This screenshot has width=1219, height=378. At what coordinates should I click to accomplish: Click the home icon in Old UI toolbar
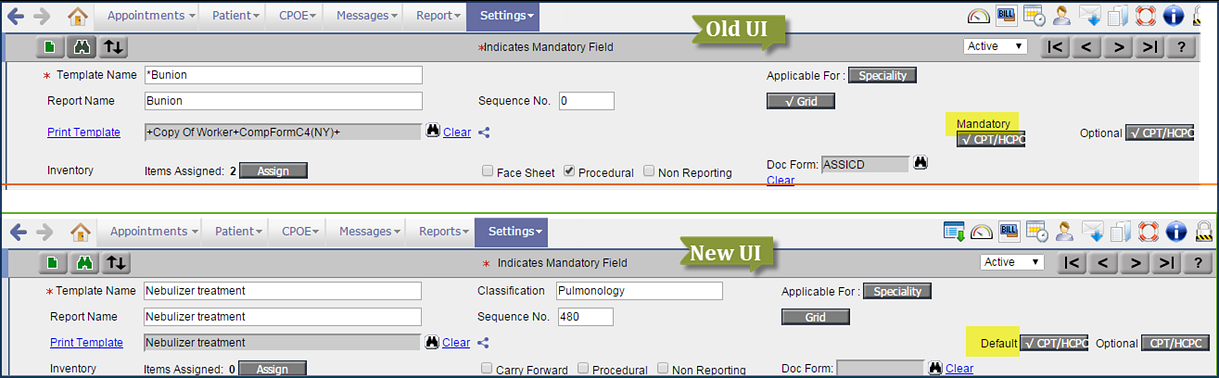(x=78, y=16)
